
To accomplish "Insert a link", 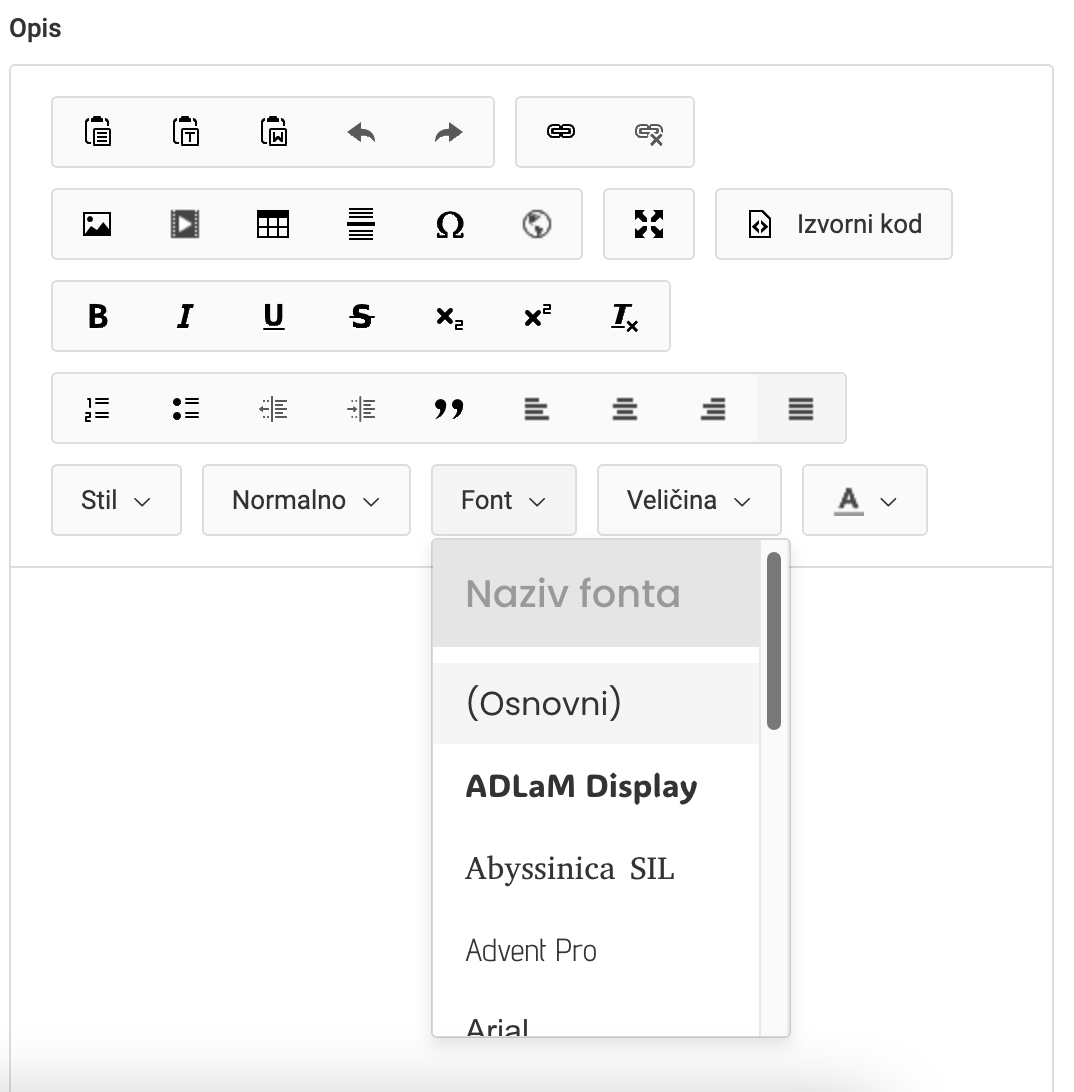I will pos(561,132).
